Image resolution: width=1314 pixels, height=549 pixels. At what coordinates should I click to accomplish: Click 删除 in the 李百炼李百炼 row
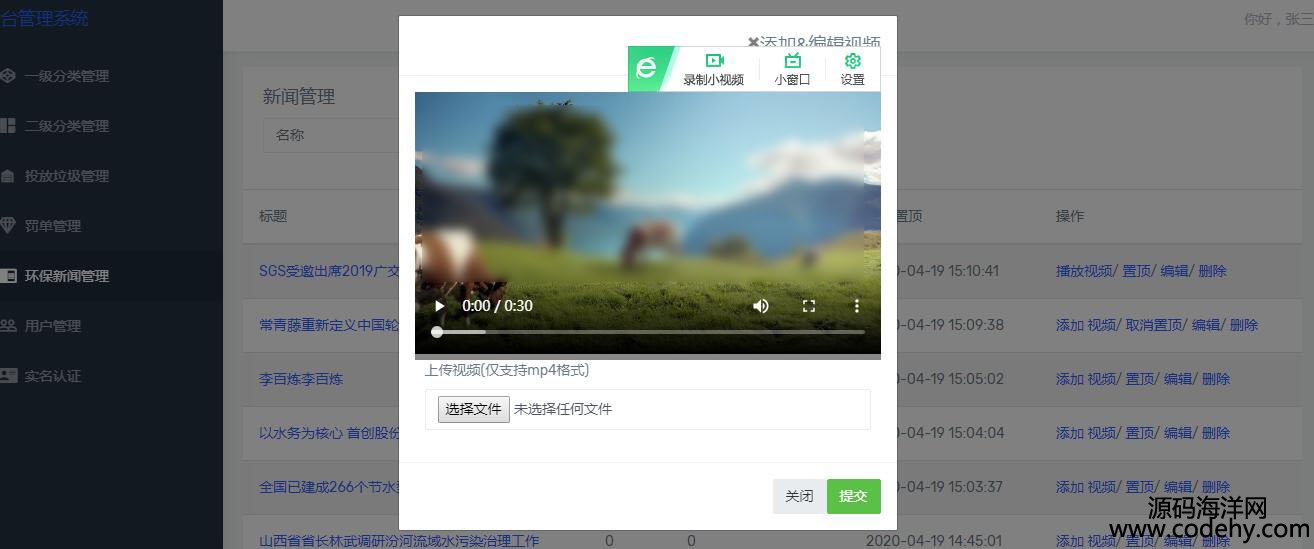pyautogui.click(x=1216, y=379)
